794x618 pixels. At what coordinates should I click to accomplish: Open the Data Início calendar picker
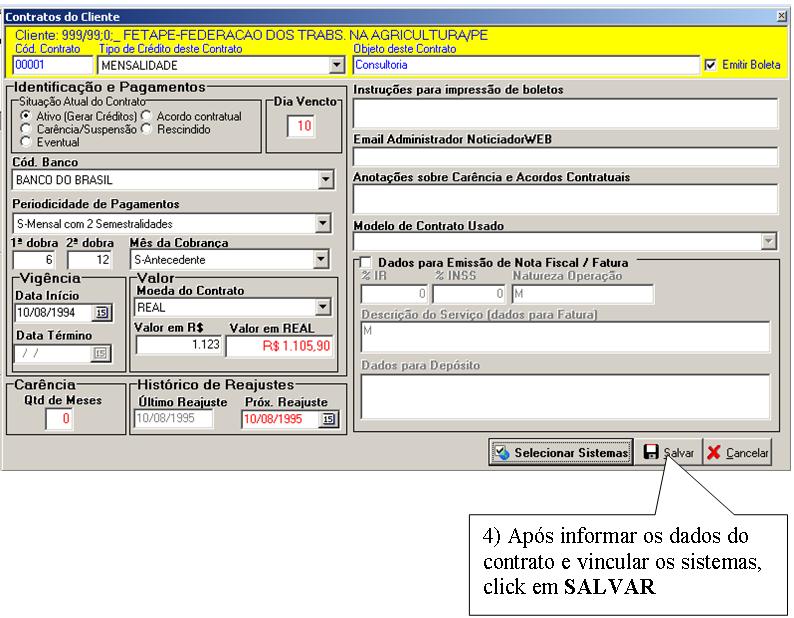click(x=100, y=313)
